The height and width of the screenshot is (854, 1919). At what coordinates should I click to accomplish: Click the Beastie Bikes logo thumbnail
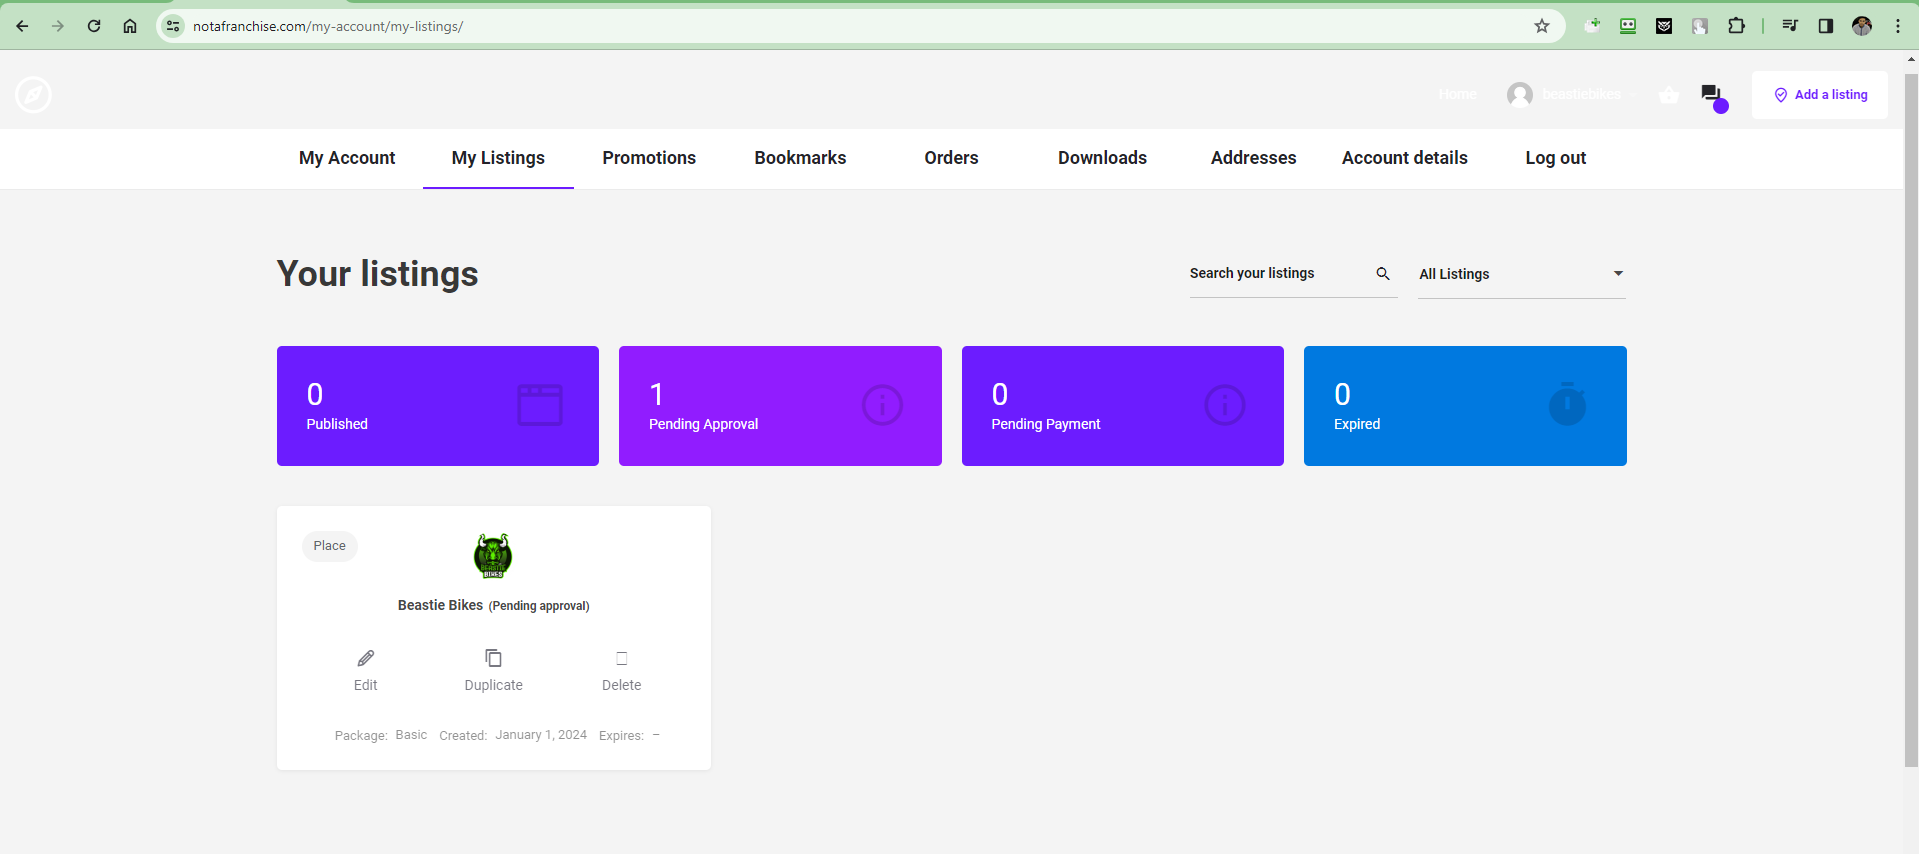point(493,556)
